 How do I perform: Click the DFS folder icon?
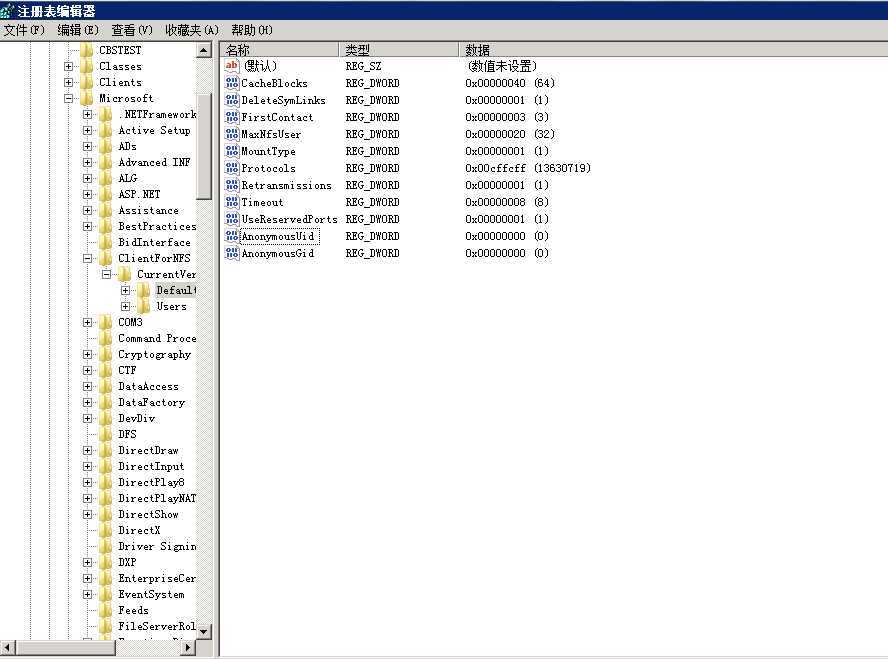[x=106, y=434]
